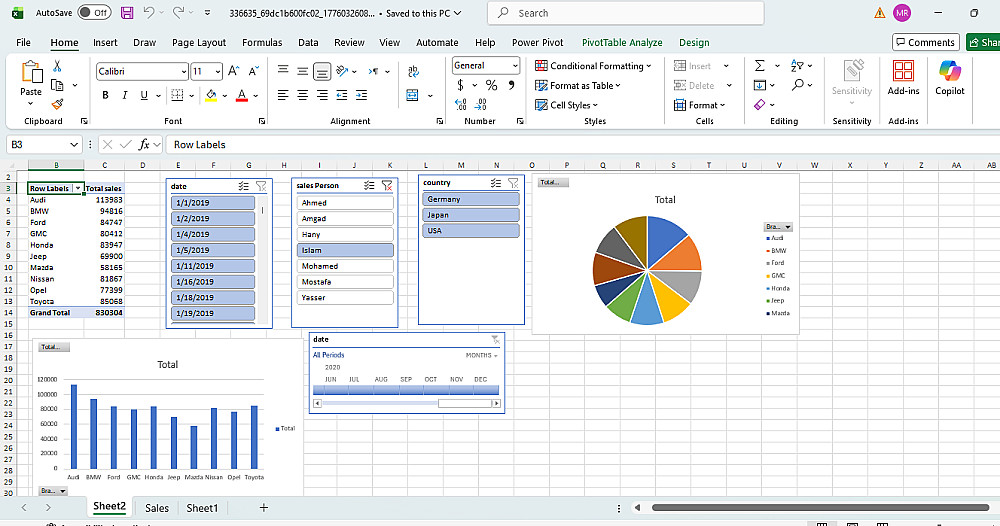
Task: Toggle the AutoSave switch
Action: 94,13
